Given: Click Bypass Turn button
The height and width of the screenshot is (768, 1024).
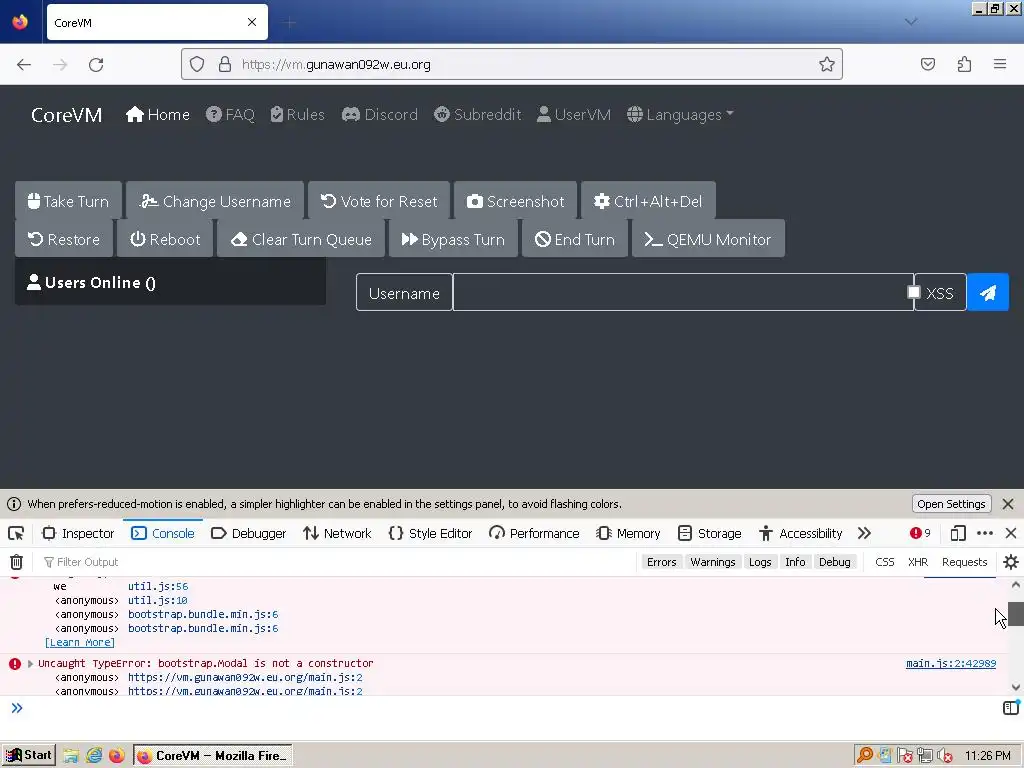Looking at the screenshot, I should (453, 239).
